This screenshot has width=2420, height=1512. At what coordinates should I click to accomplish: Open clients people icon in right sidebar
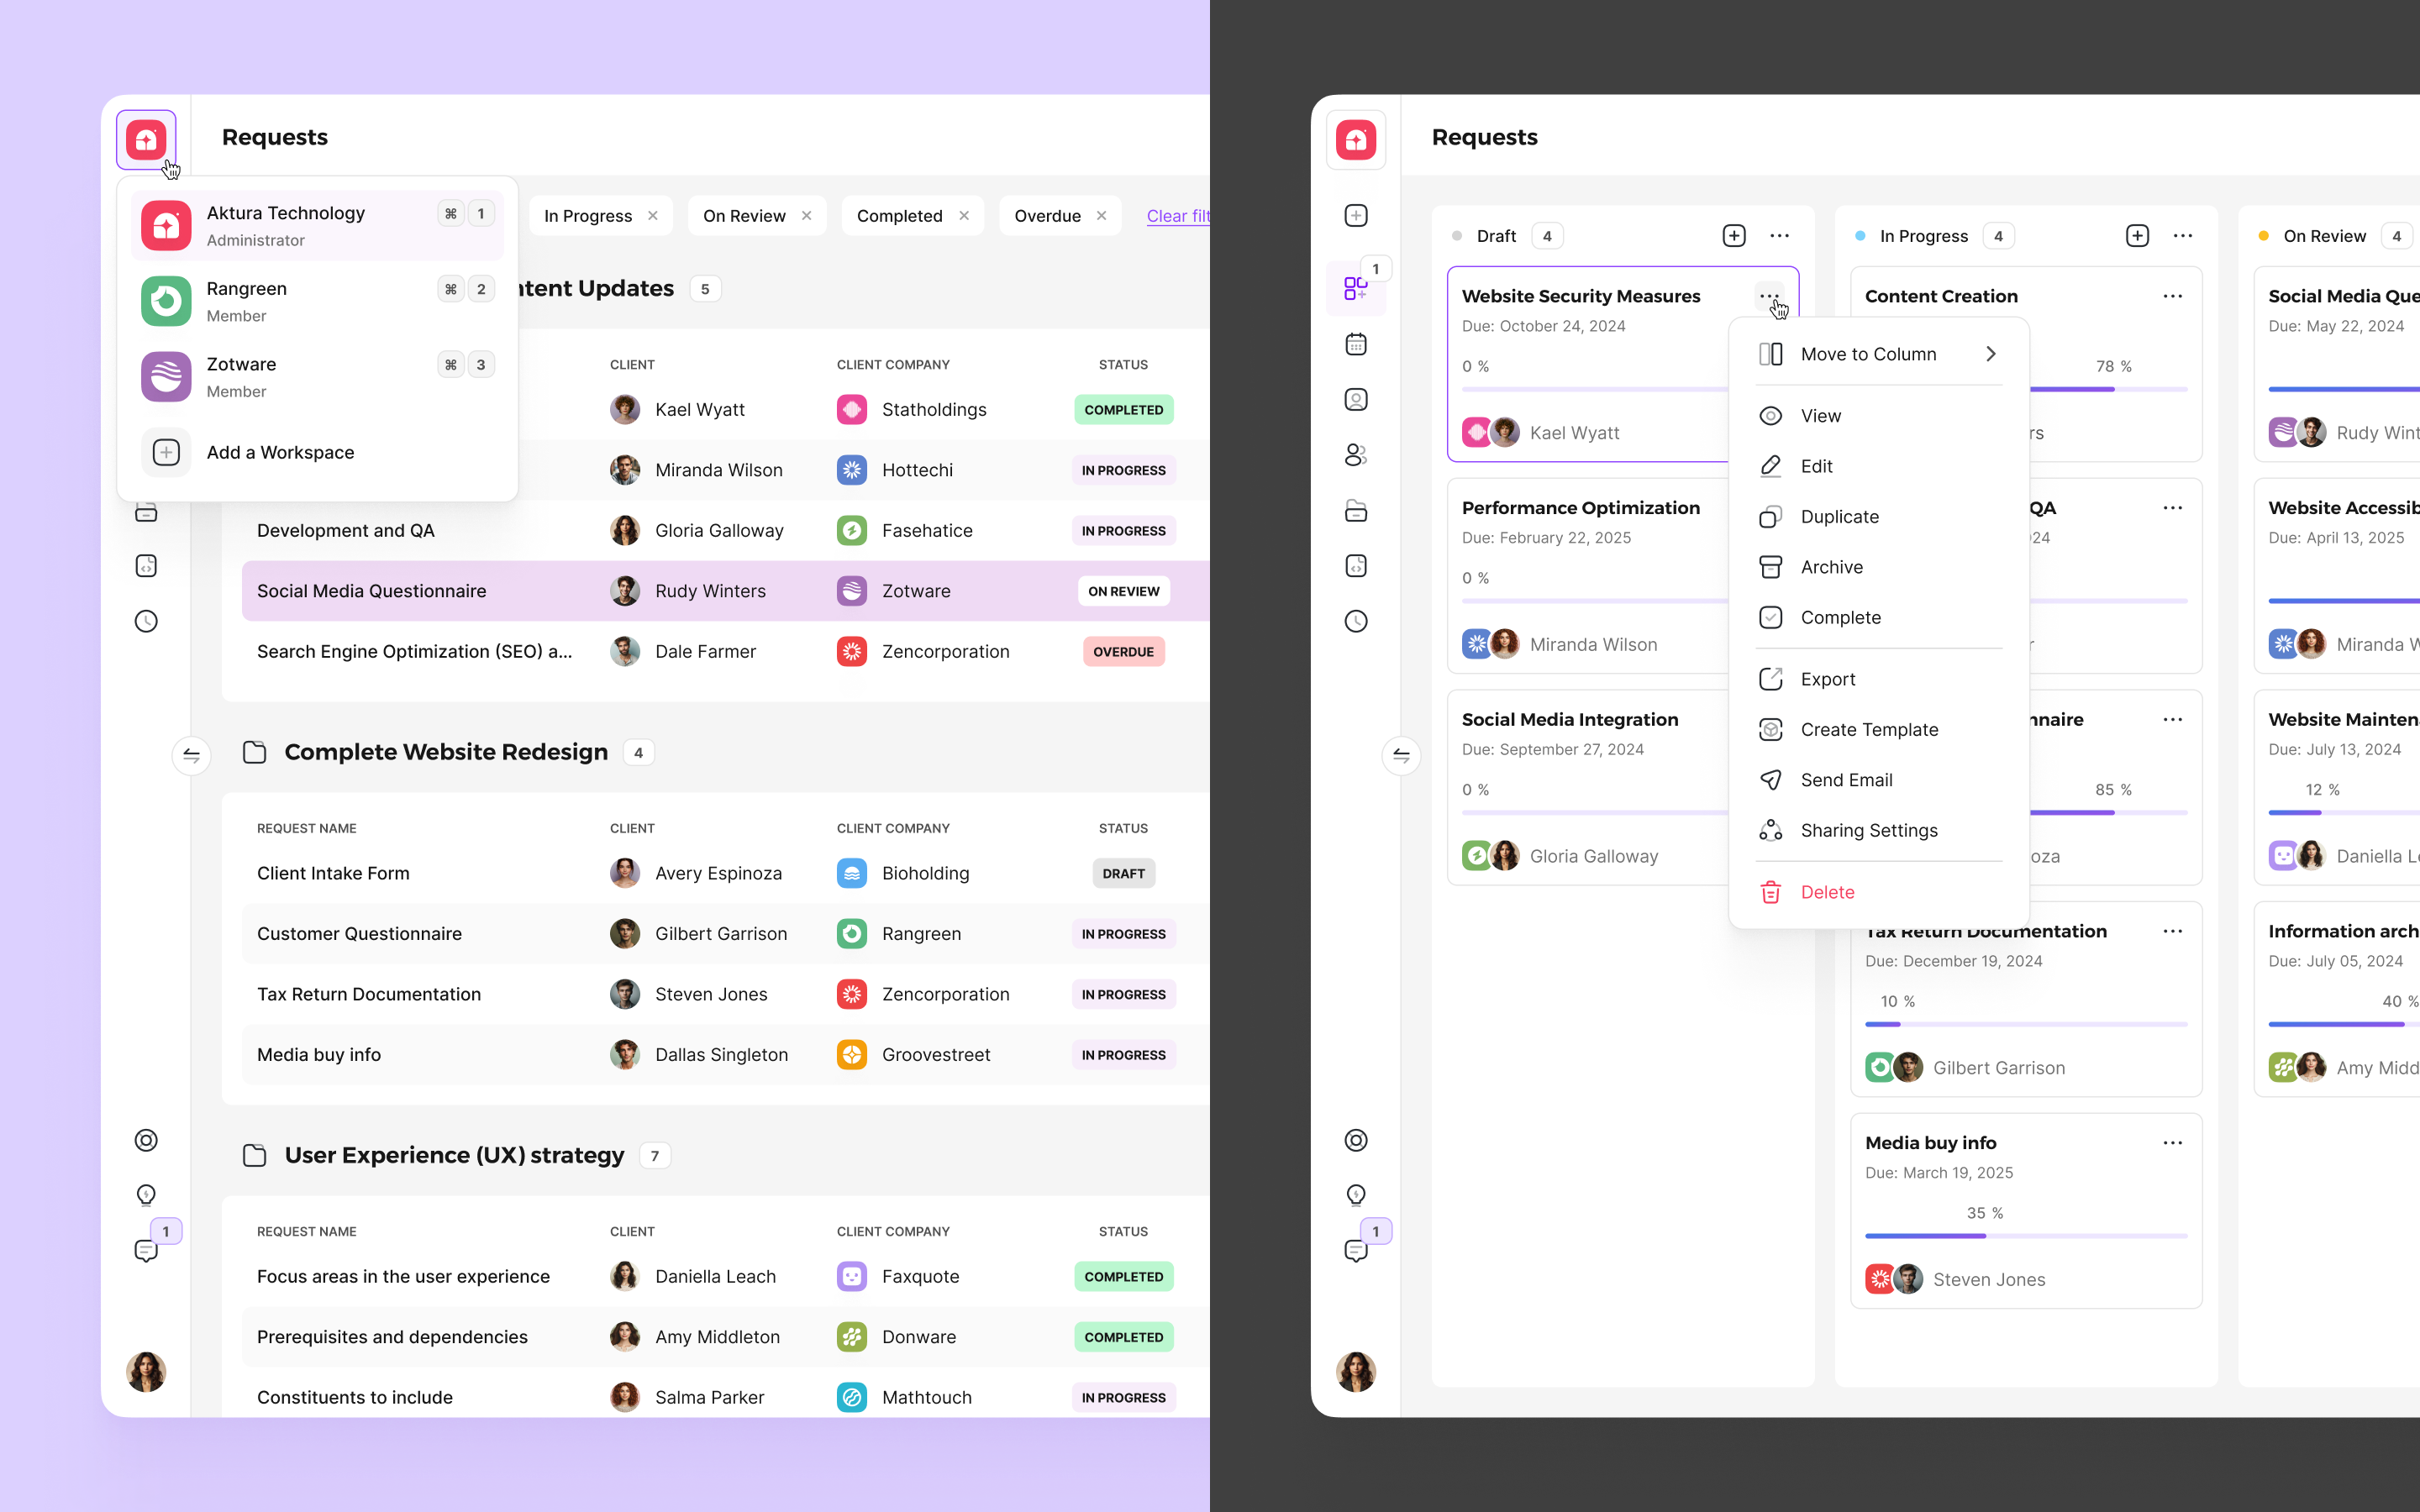(1356, 455)
